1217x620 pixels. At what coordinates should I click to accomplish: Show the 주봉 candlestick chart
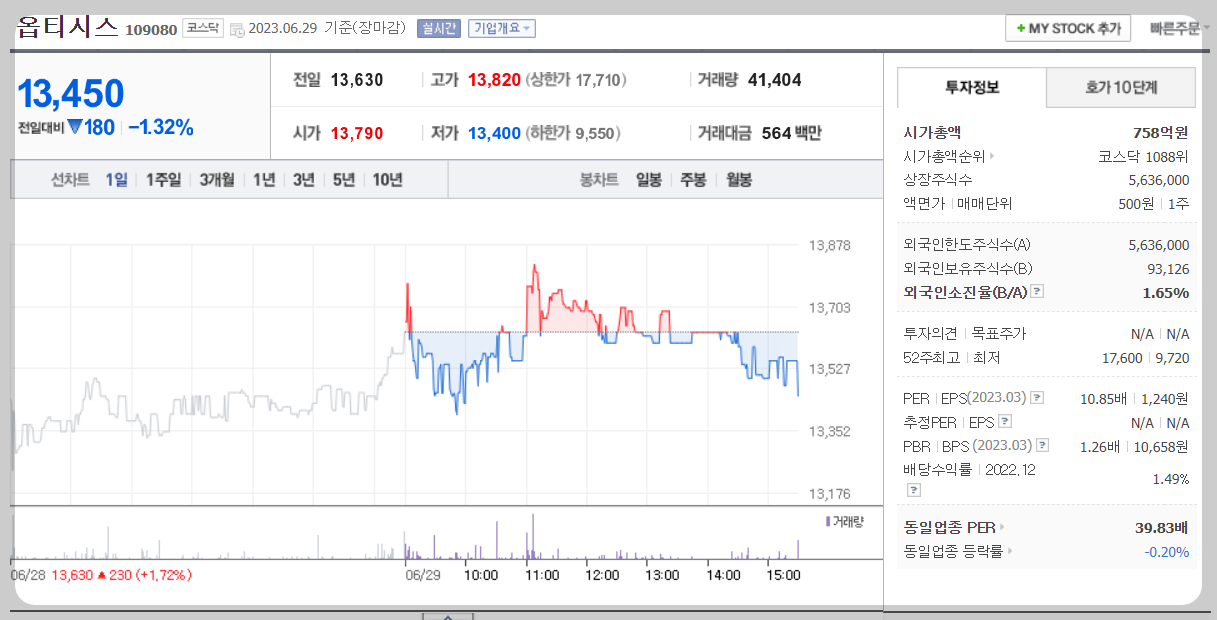coord(693,180)
